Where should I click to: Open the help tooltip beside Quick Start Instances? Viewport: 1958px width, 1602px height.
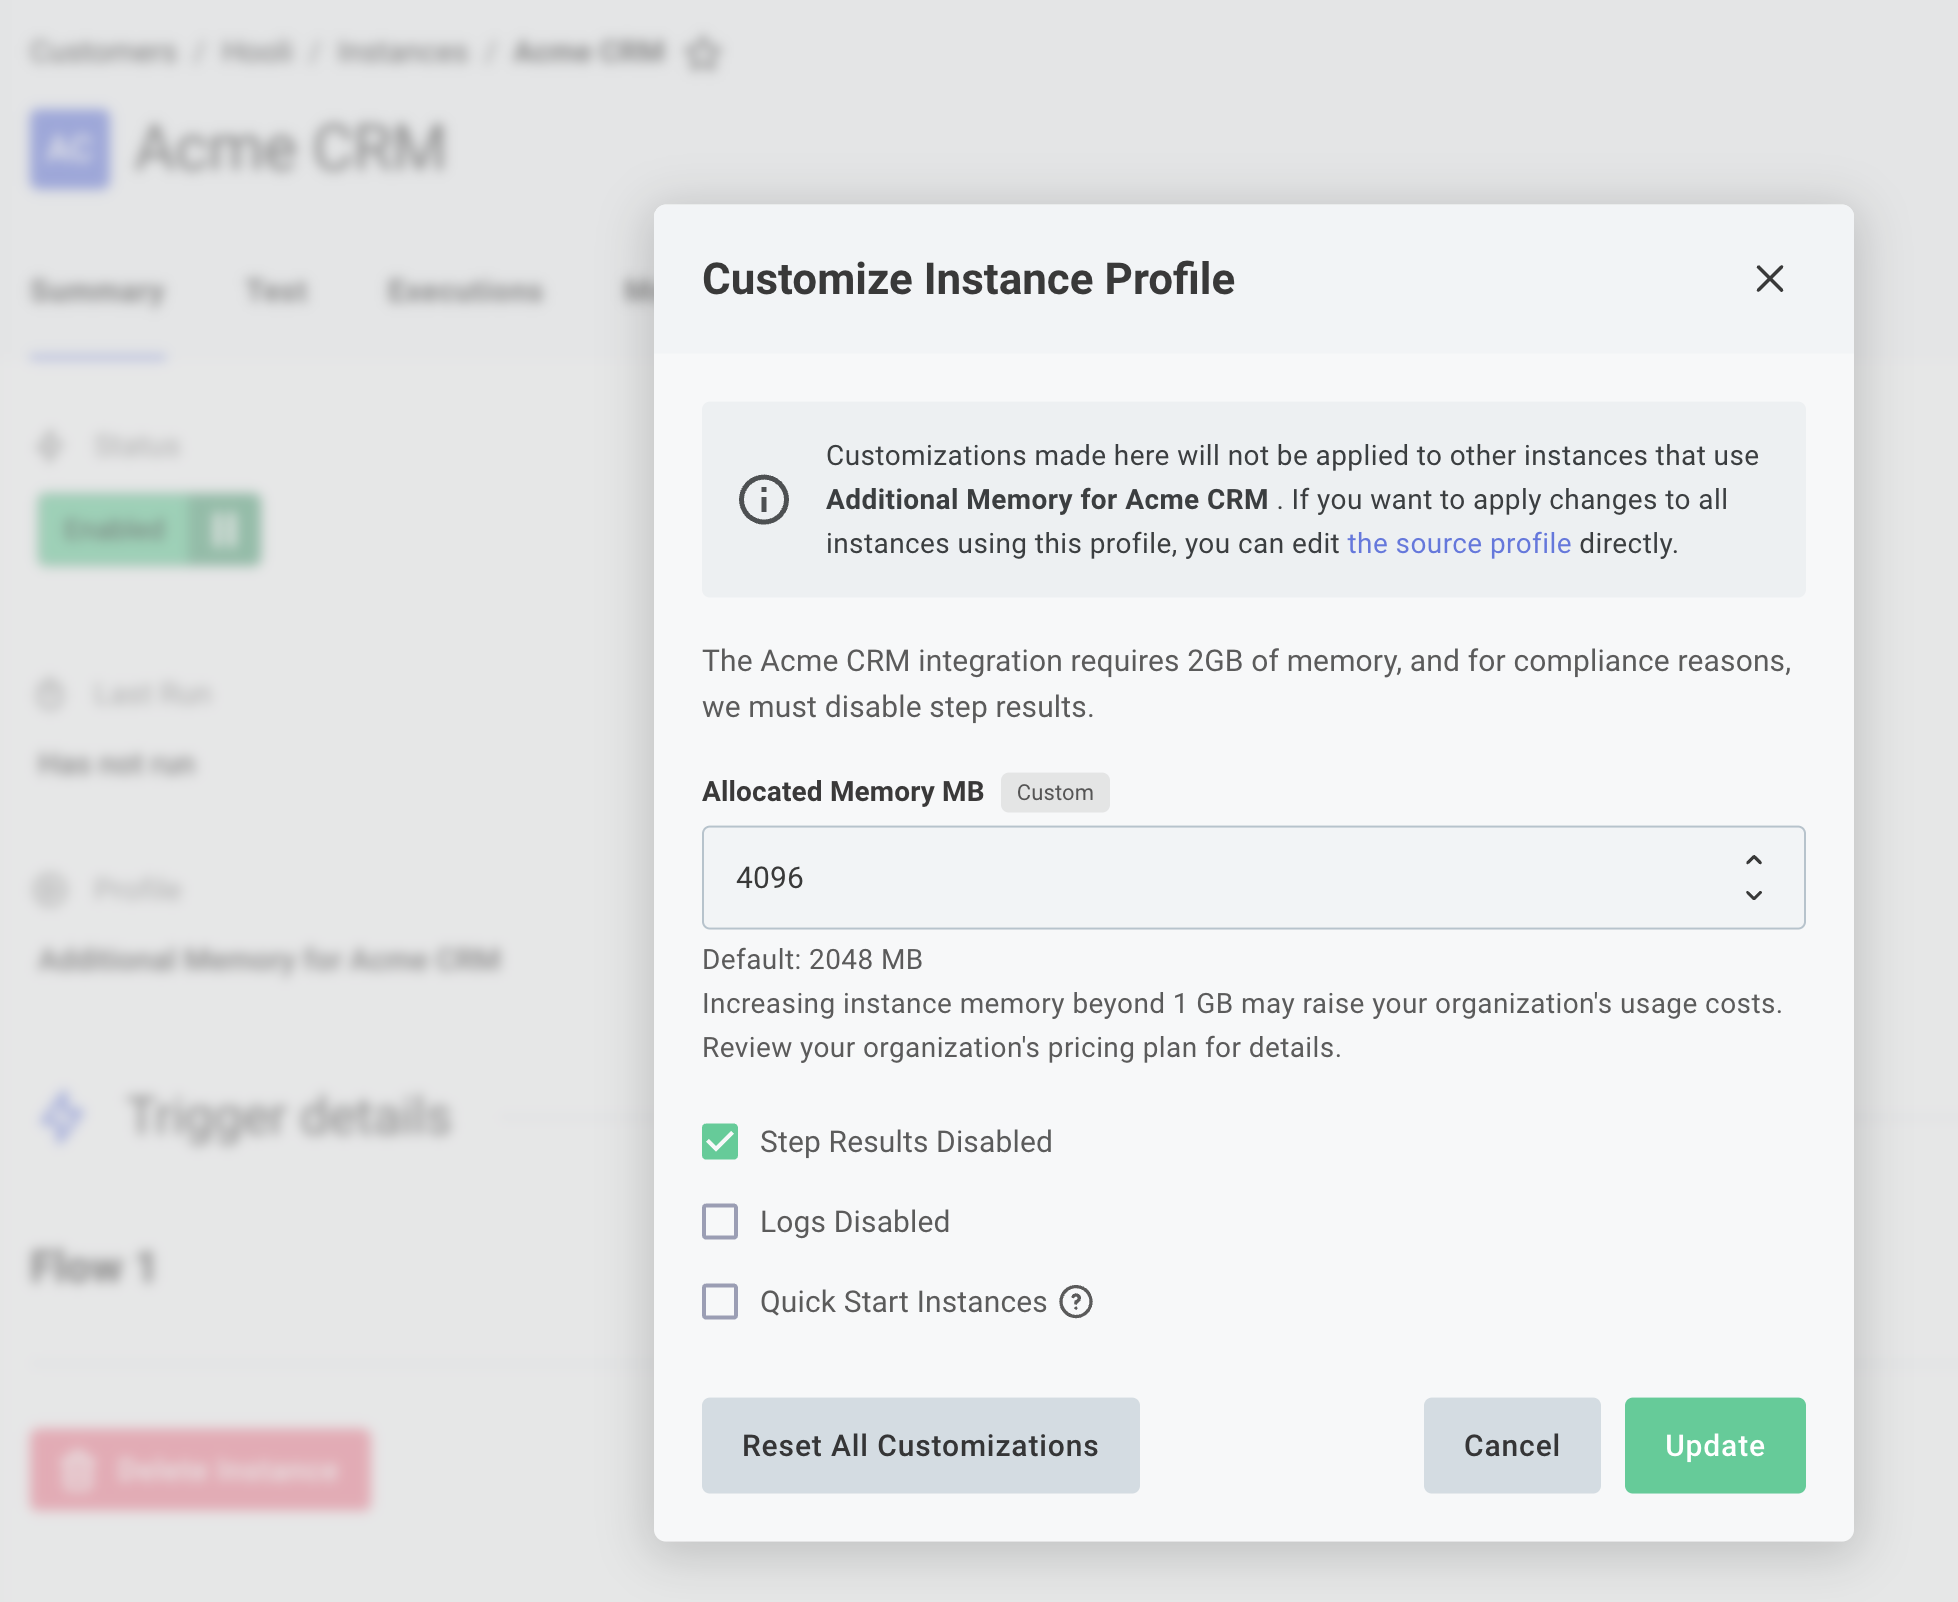[x=1075, y=1301]
